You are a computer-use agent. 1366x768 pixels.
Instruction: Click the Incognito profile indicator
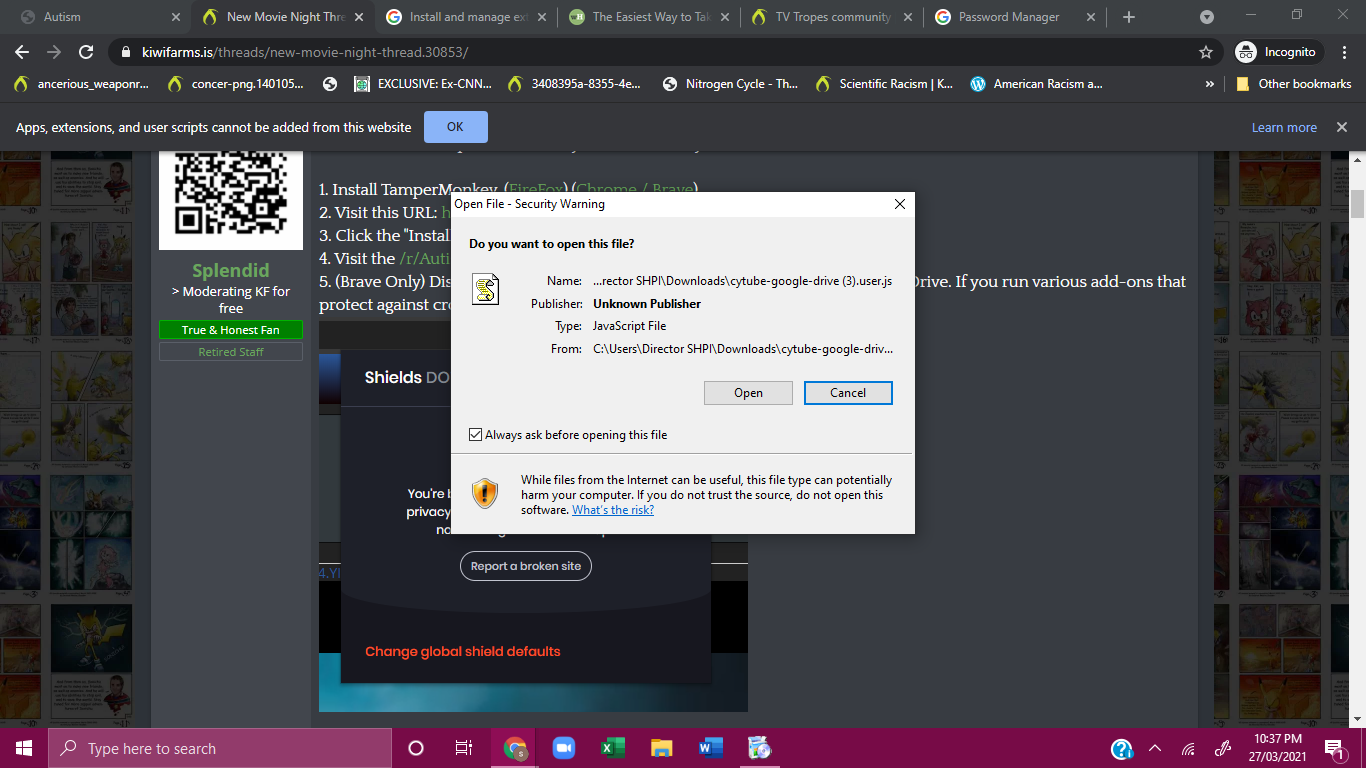coord(1277,52)
